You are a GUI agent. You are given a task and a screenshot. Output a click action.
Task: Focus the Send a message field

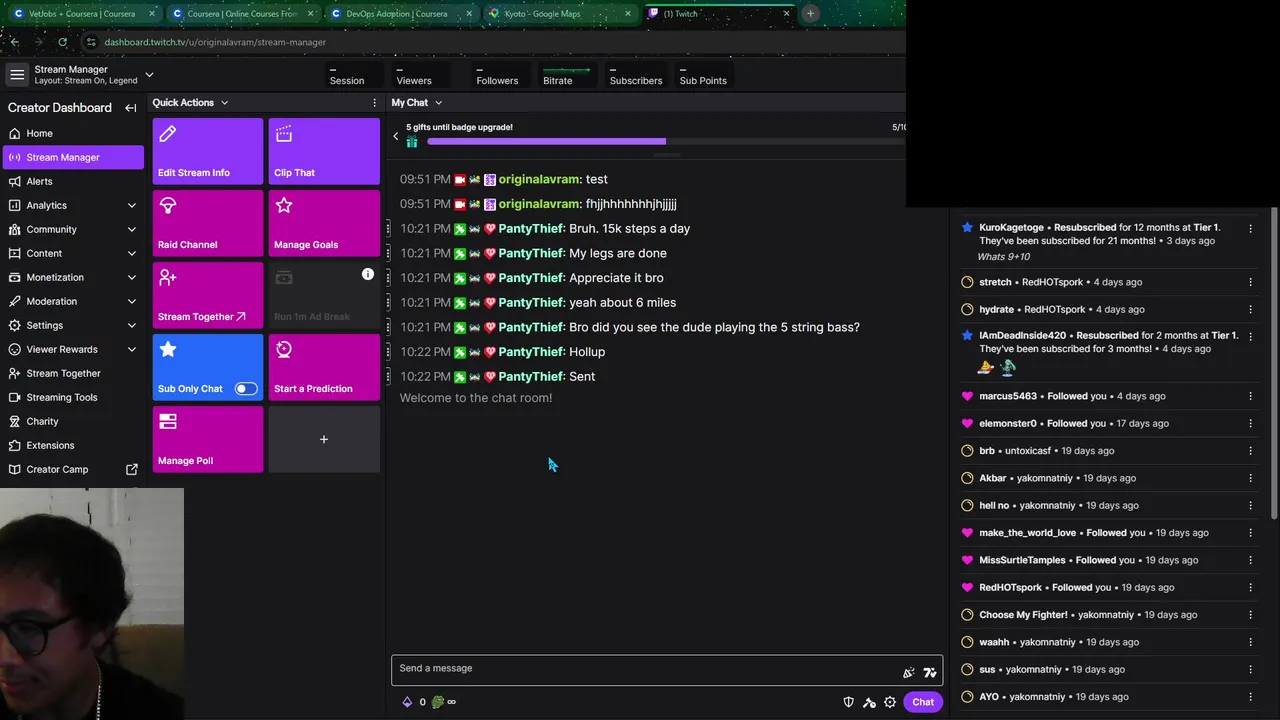click(x=645, y=669)
